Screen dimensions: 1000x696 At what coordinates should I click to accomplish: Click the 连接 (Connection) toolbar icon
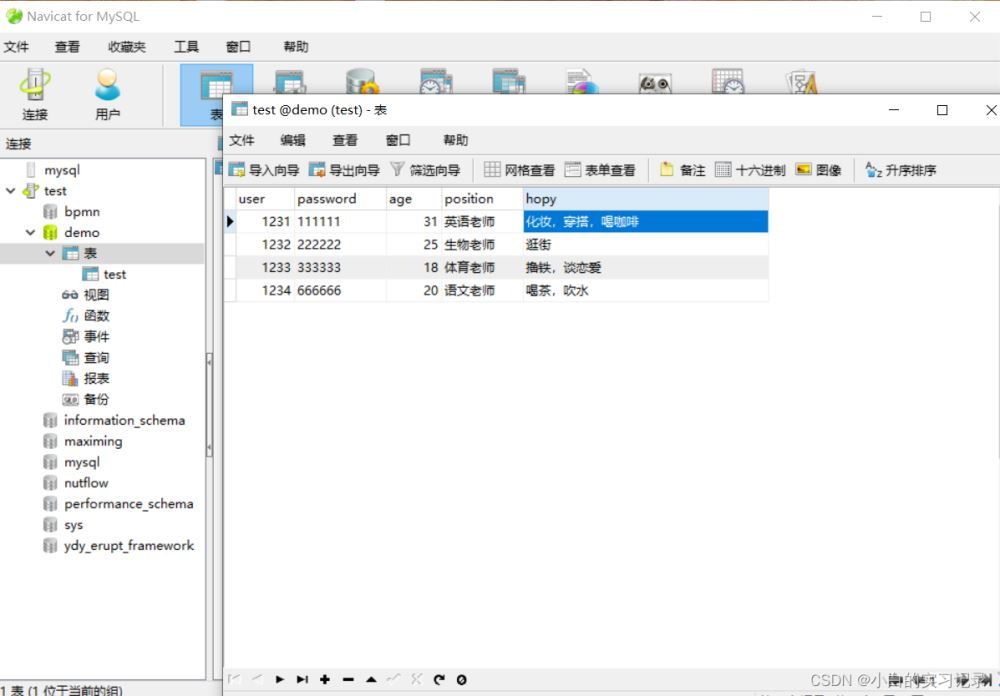pyautogui.click(x=35, y=95)
